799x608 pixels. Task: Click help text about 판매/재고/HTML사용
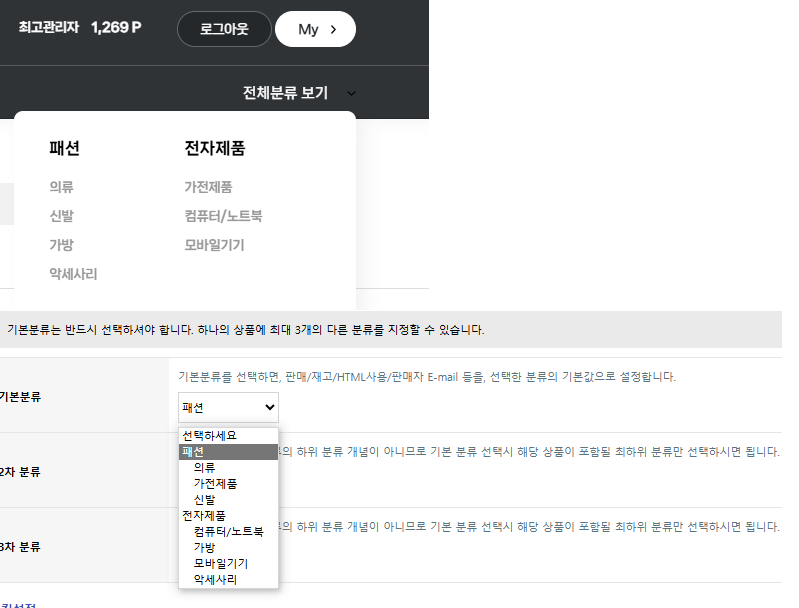427,377
